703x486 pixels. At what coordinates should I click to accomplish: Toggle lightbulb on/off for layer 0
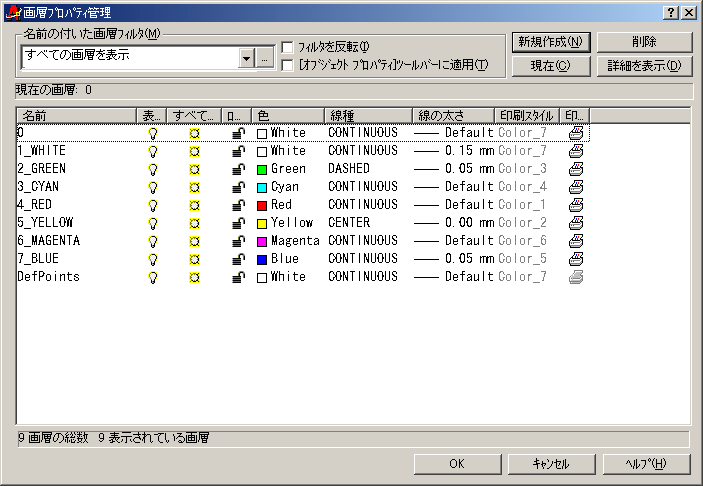coord(153,133)
